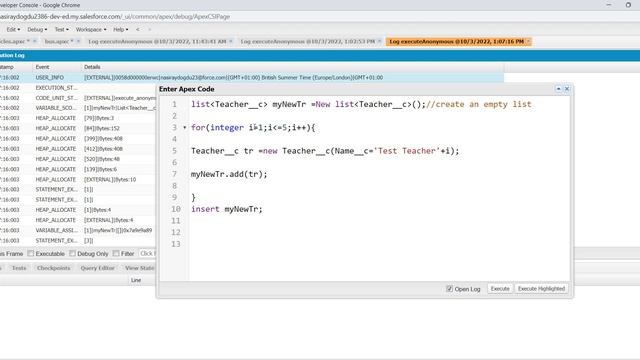Viewport: 640px width, 360px height.
Task: Toggle code fold arrow on line 3
Action: click(184, 128)
